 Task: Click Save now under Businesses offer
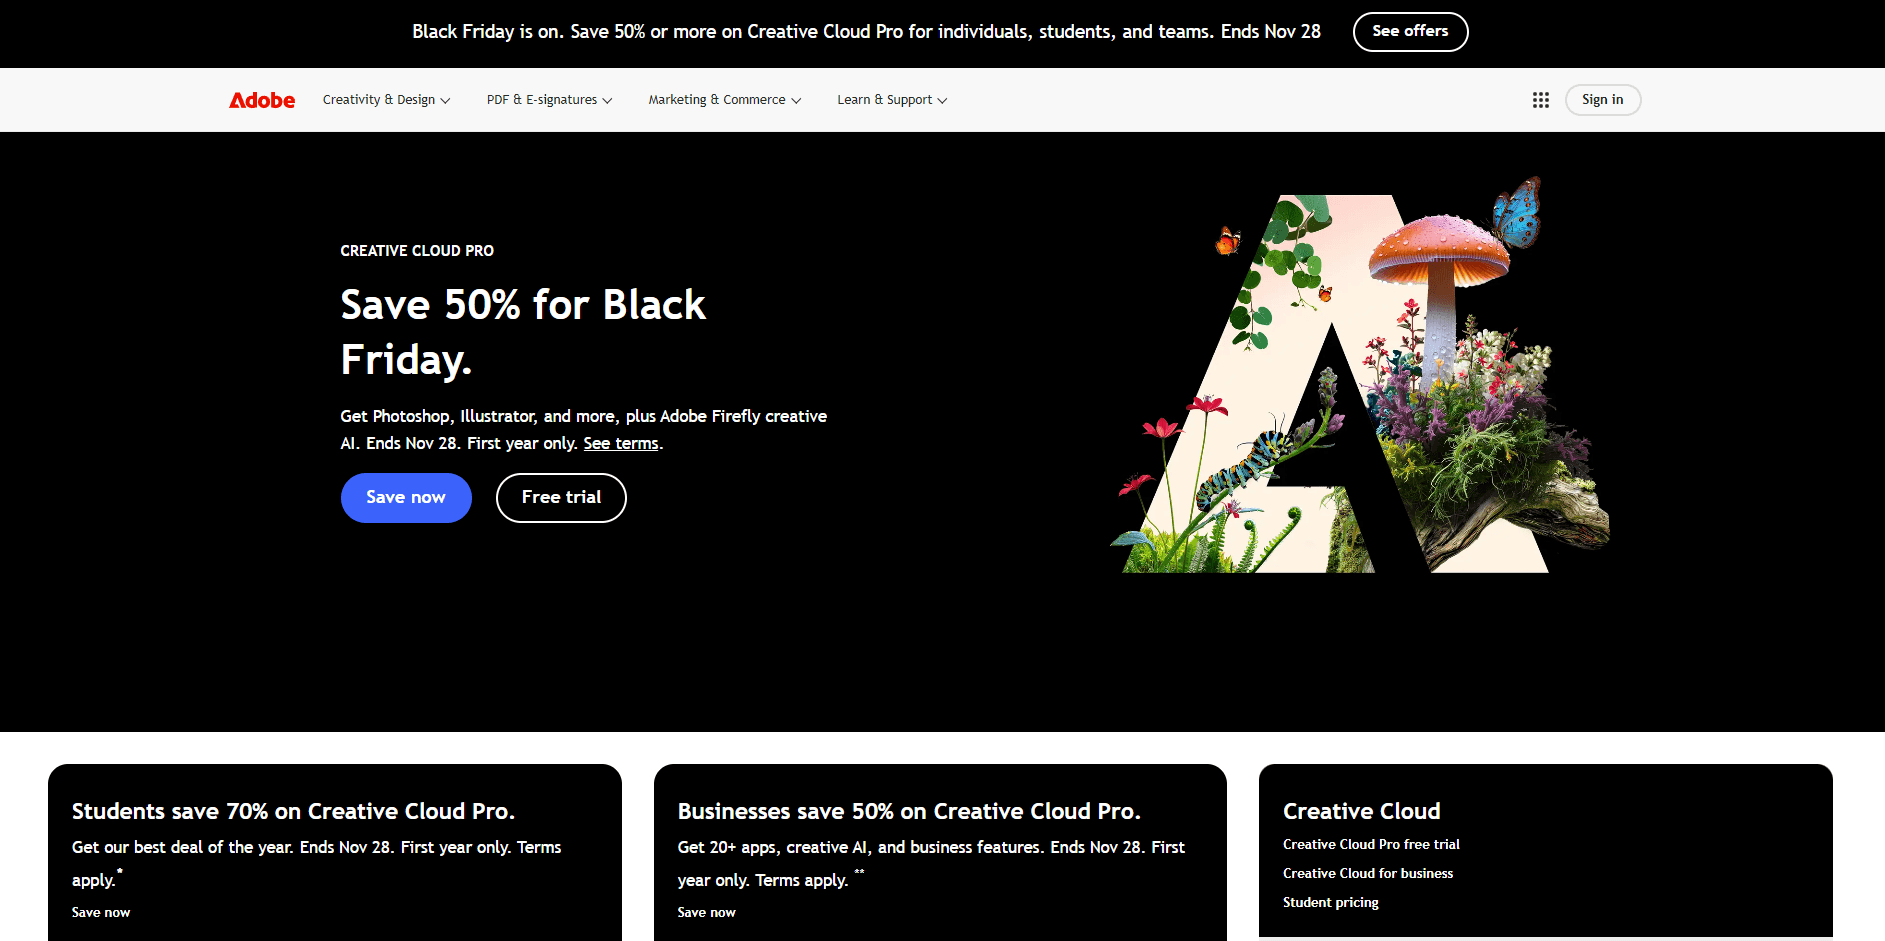tap(706, 912)
